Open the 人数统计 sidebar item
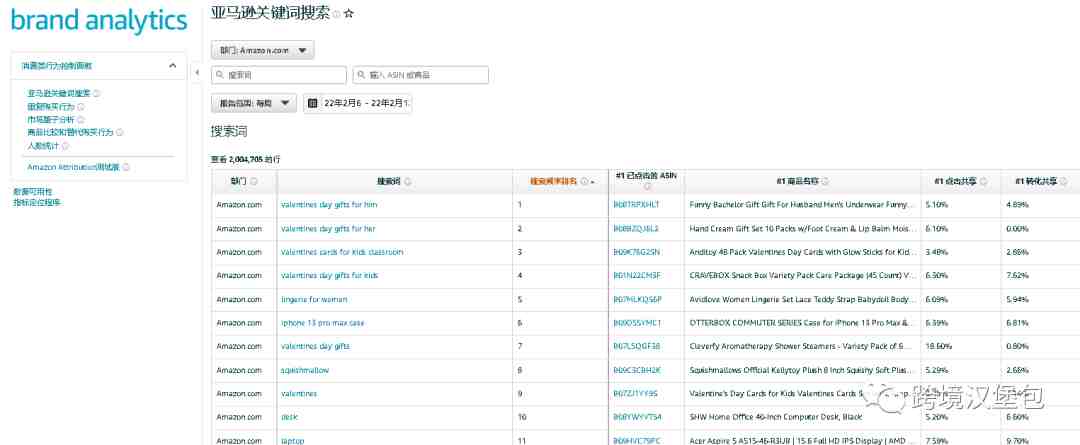 point(43,146)
